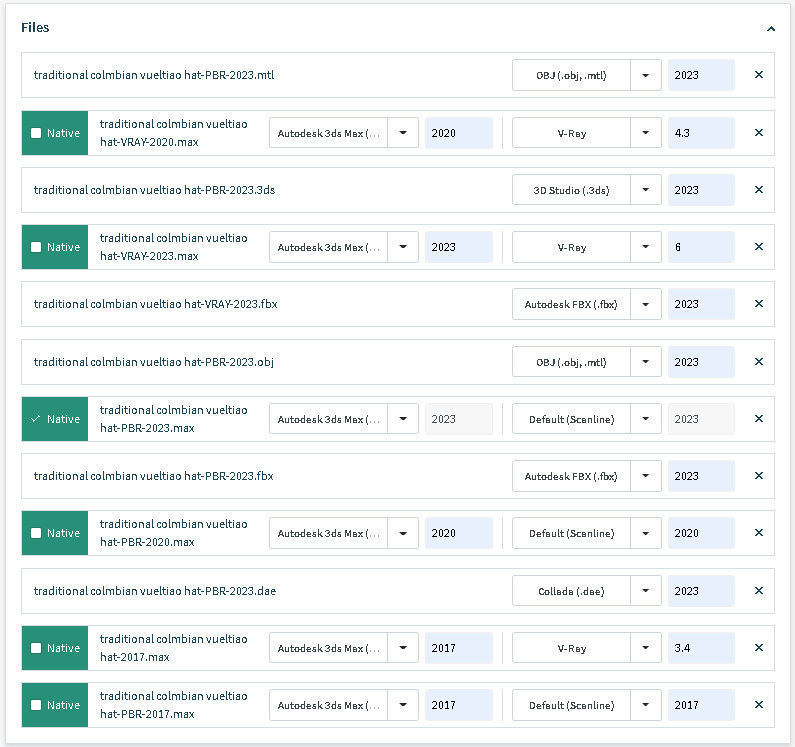Image resolution: width=795 pixels, height=747 pixels.
Task: Delete the hat-2017.max file entry
Action: (x=758, y=648)
